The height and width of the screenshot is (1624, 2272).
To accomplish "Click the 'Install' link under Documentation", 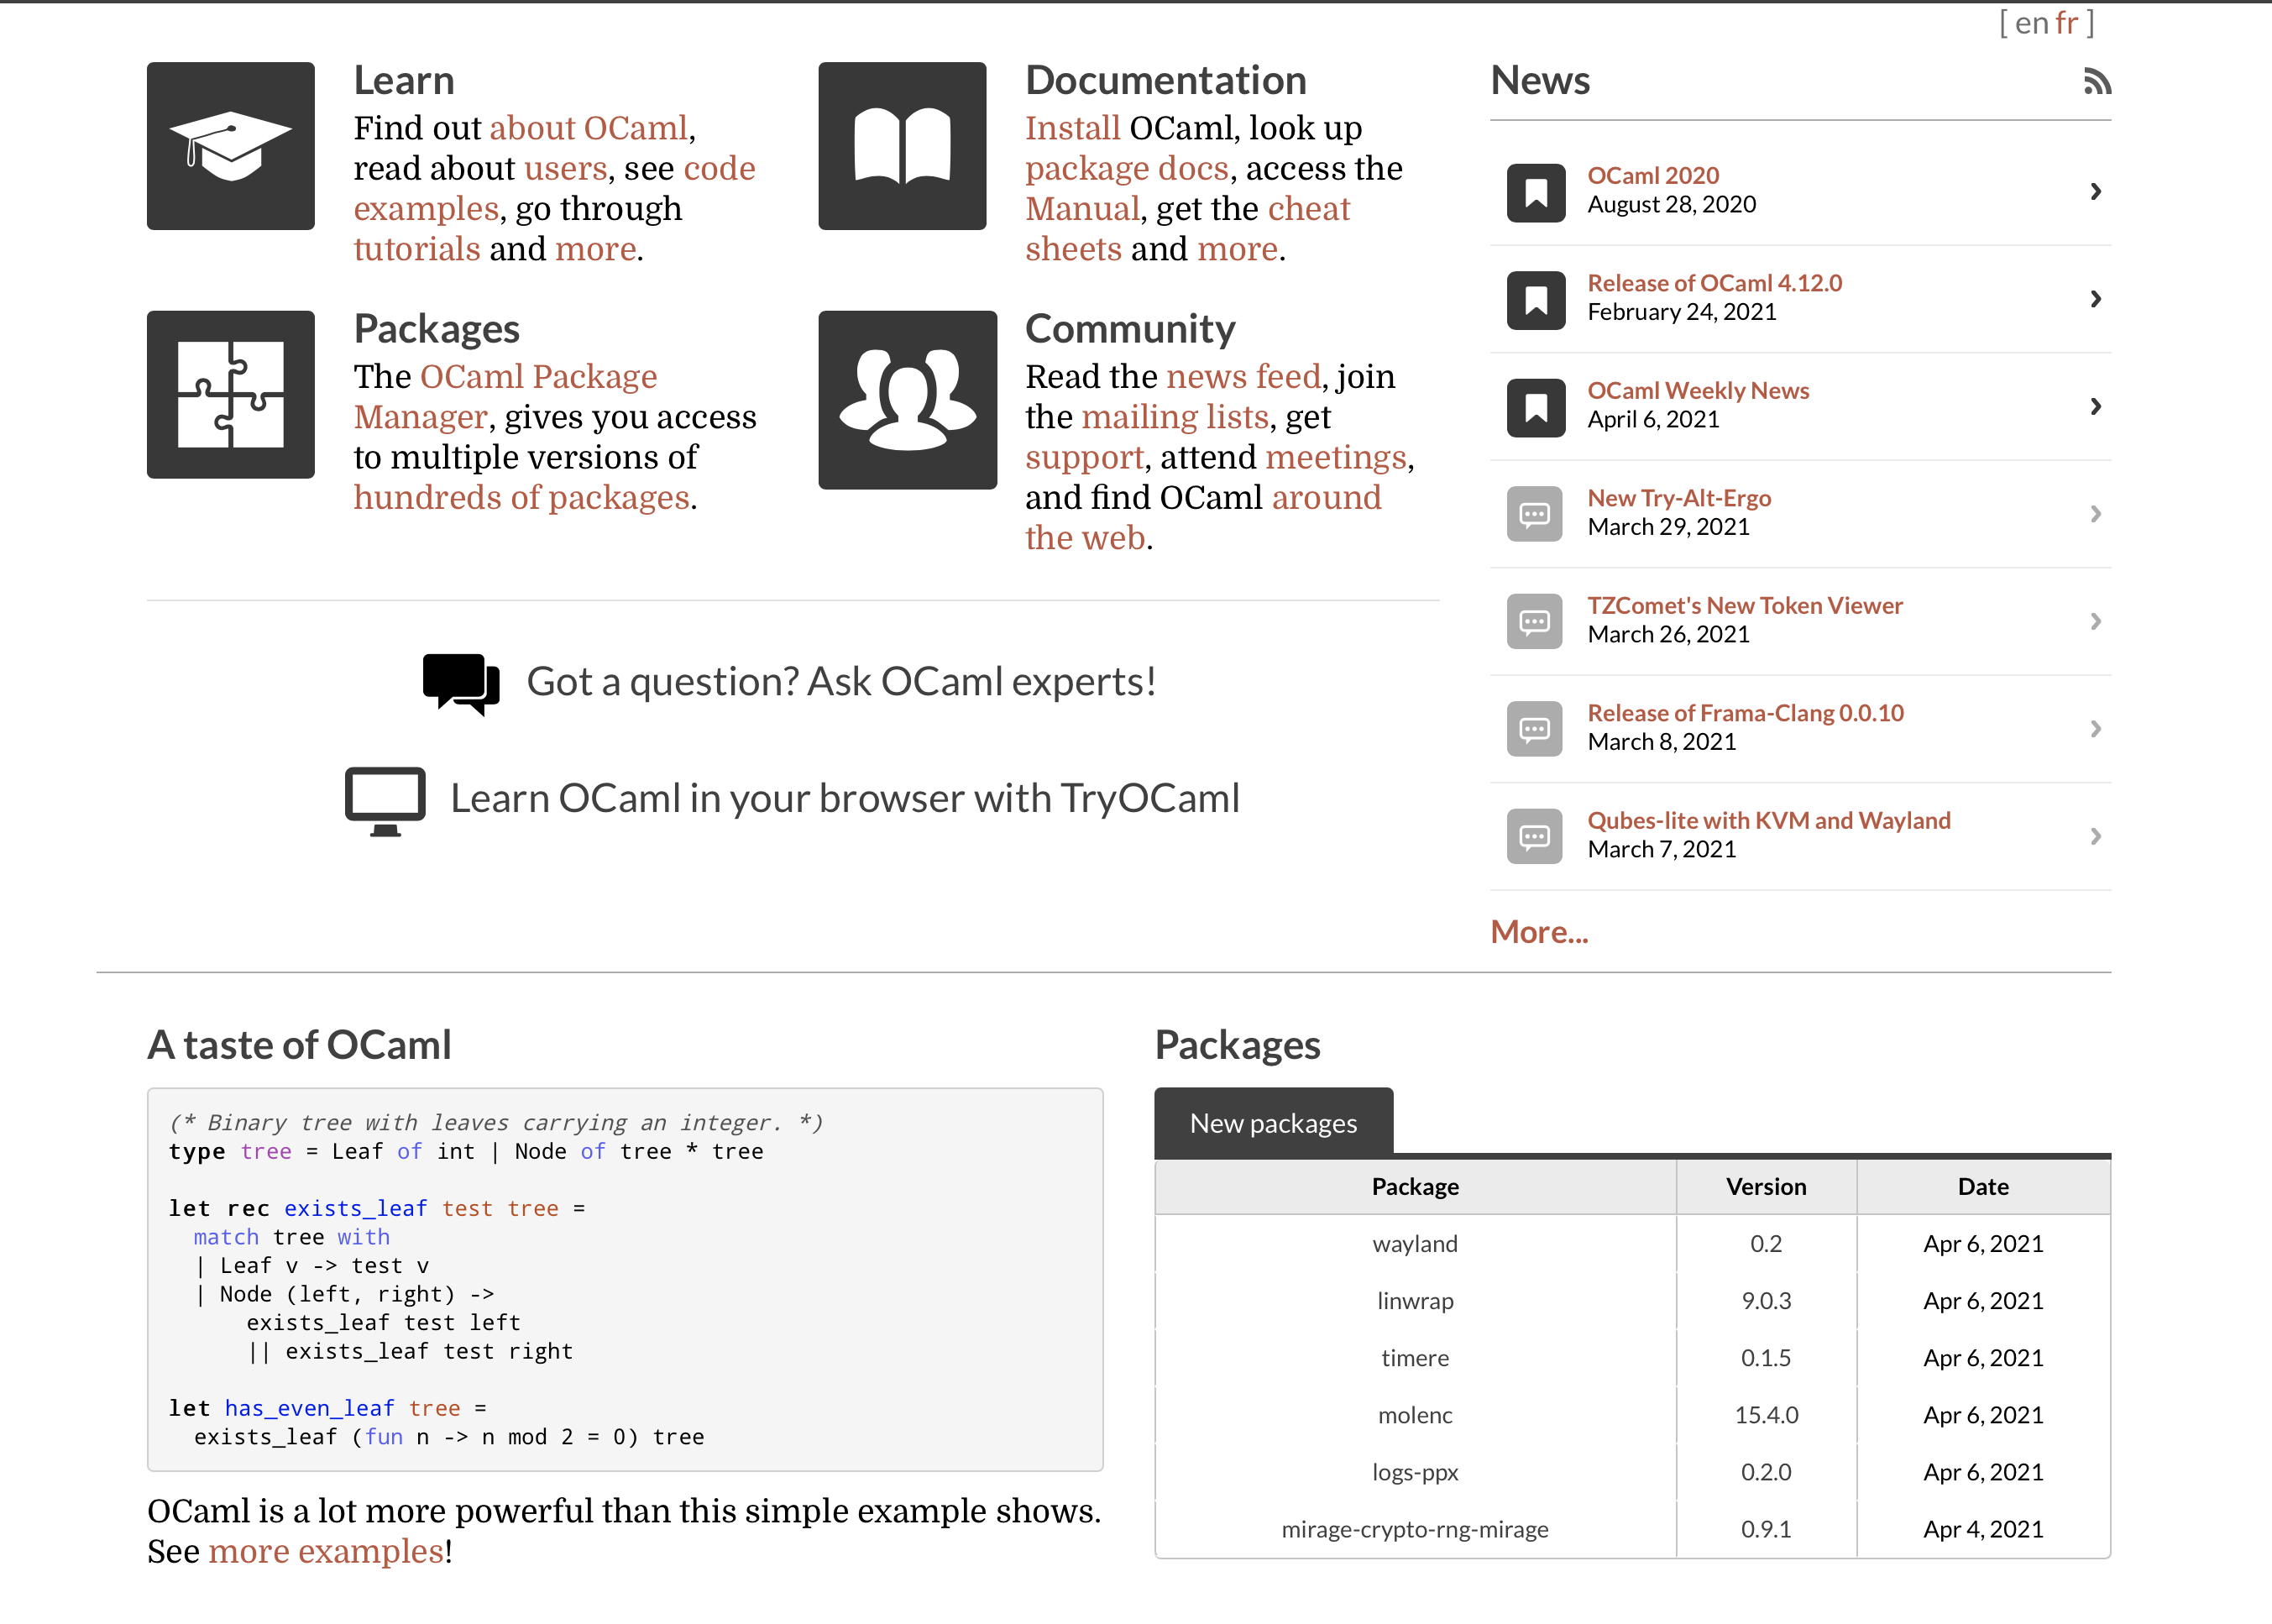I will (x=1073, y=128).
